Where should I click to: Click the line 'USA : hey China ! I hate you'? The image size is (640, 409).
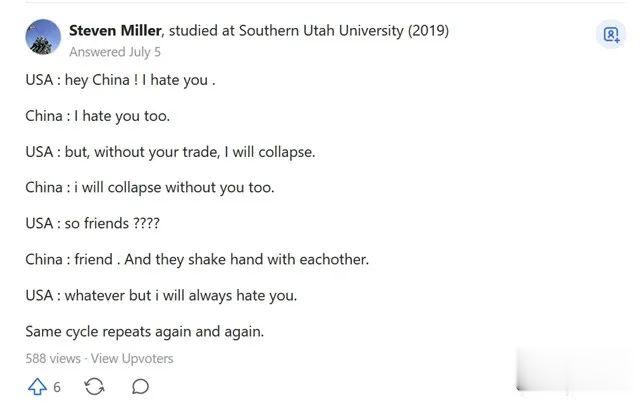pos(120,80)
